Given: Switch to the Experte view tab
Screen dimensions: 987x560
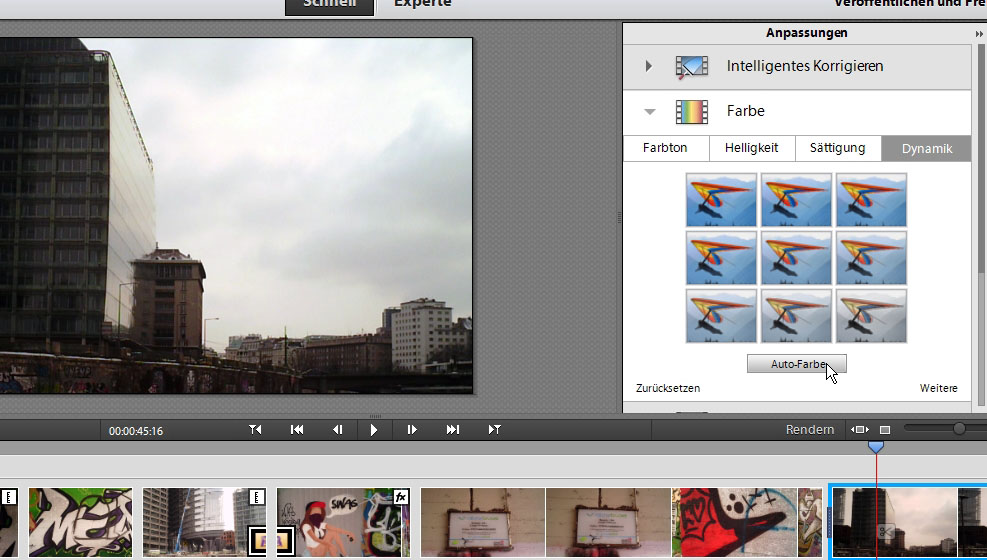Looking at the screenshot, I should click(x=422, y=4).
